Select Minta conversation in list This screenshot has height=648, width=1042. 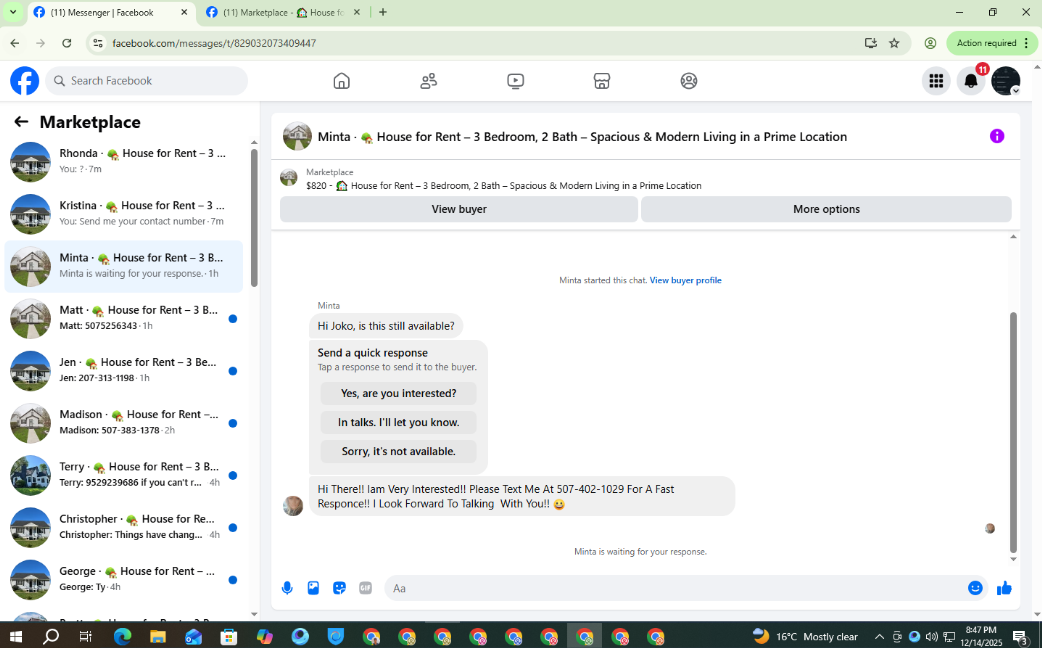pyautogui.click(x=124, y=267)
